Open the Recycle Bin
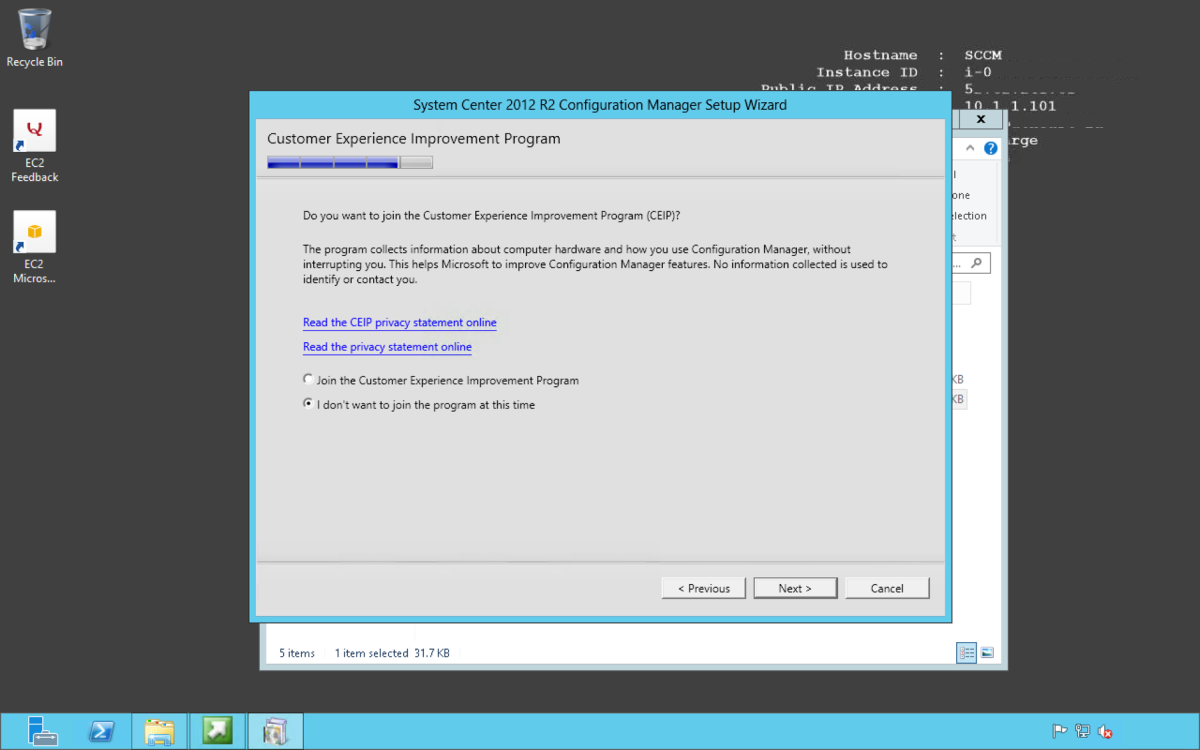Viewport: 1200px width, 750px height. point(33,33)
